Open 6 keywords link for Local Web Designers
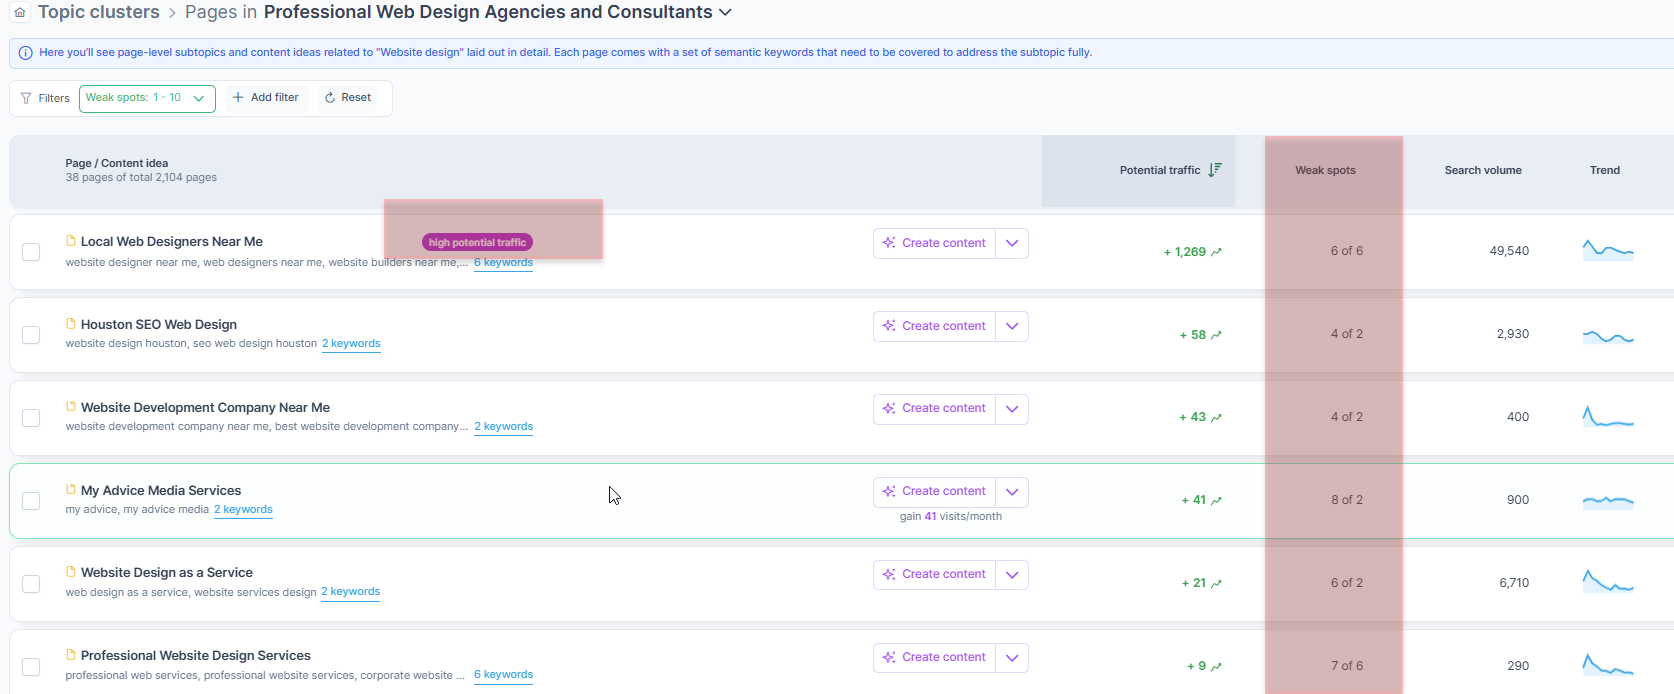 pos(503,263)
